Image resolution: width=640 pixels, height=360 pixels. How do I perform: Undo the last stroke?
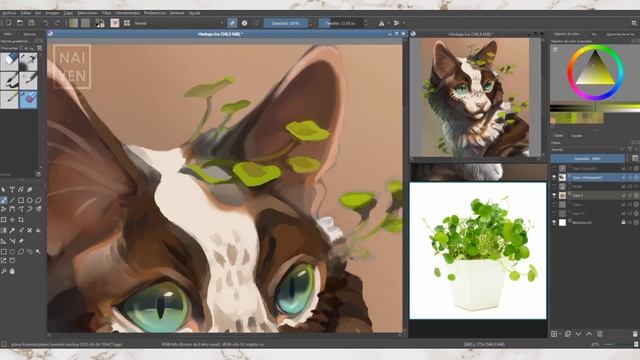[x=46, y=23]
